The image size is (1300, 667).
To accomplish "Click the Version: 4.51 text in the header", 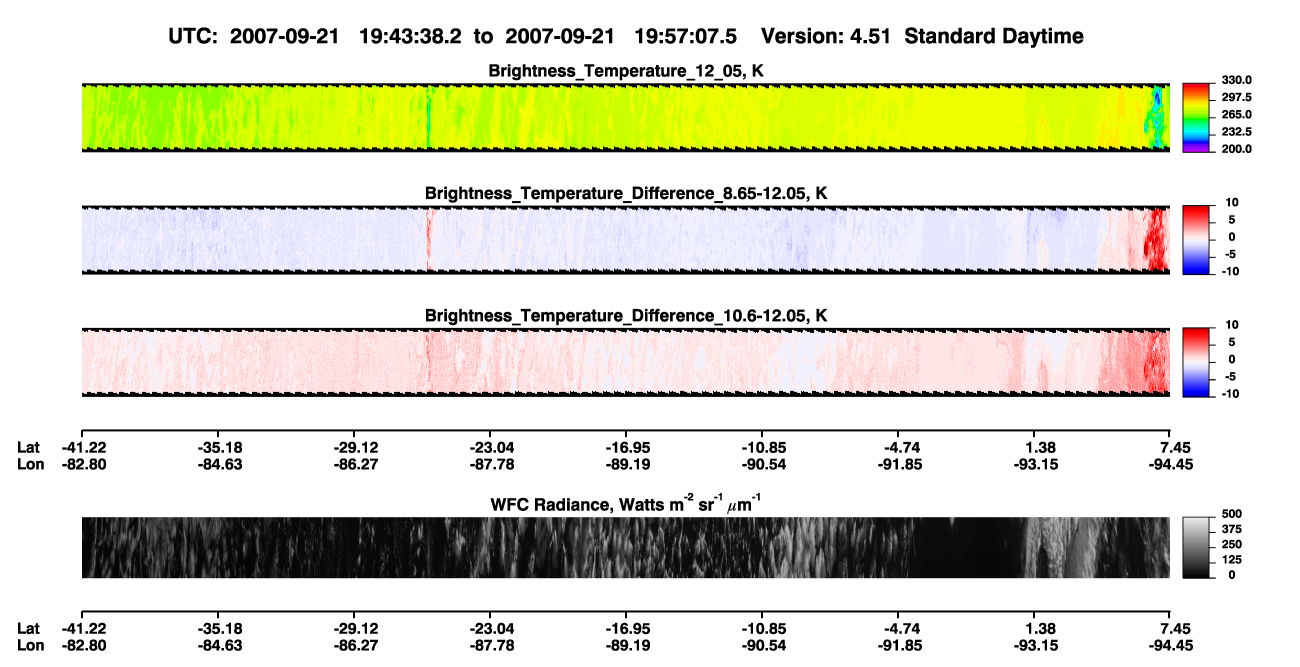I will 825,37.
